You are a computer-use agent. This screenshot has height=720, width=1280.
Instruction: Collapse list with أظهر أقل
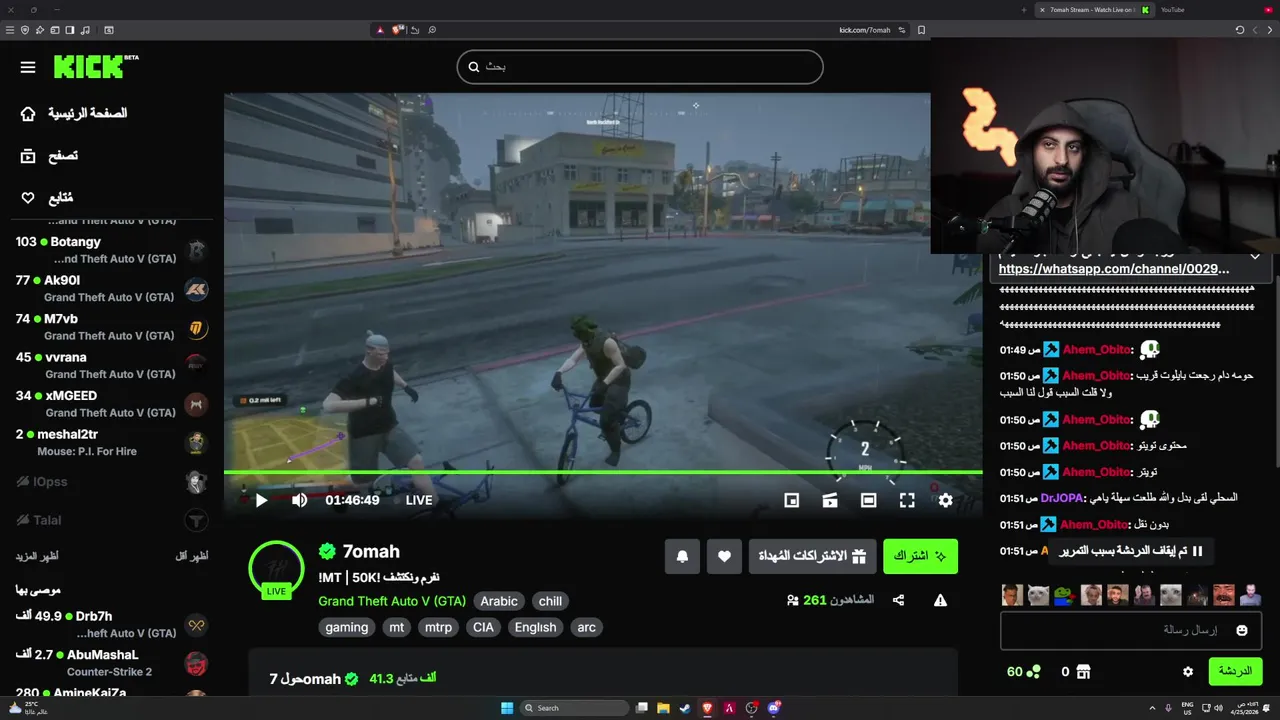pyautogui.click(x=192, y=556)
